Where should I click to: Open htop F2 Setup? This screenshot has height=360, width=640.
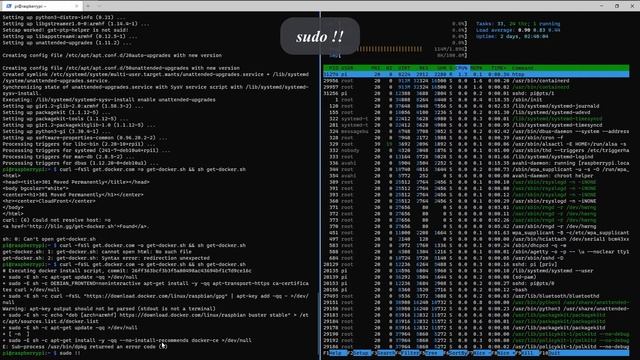(359, 353)
